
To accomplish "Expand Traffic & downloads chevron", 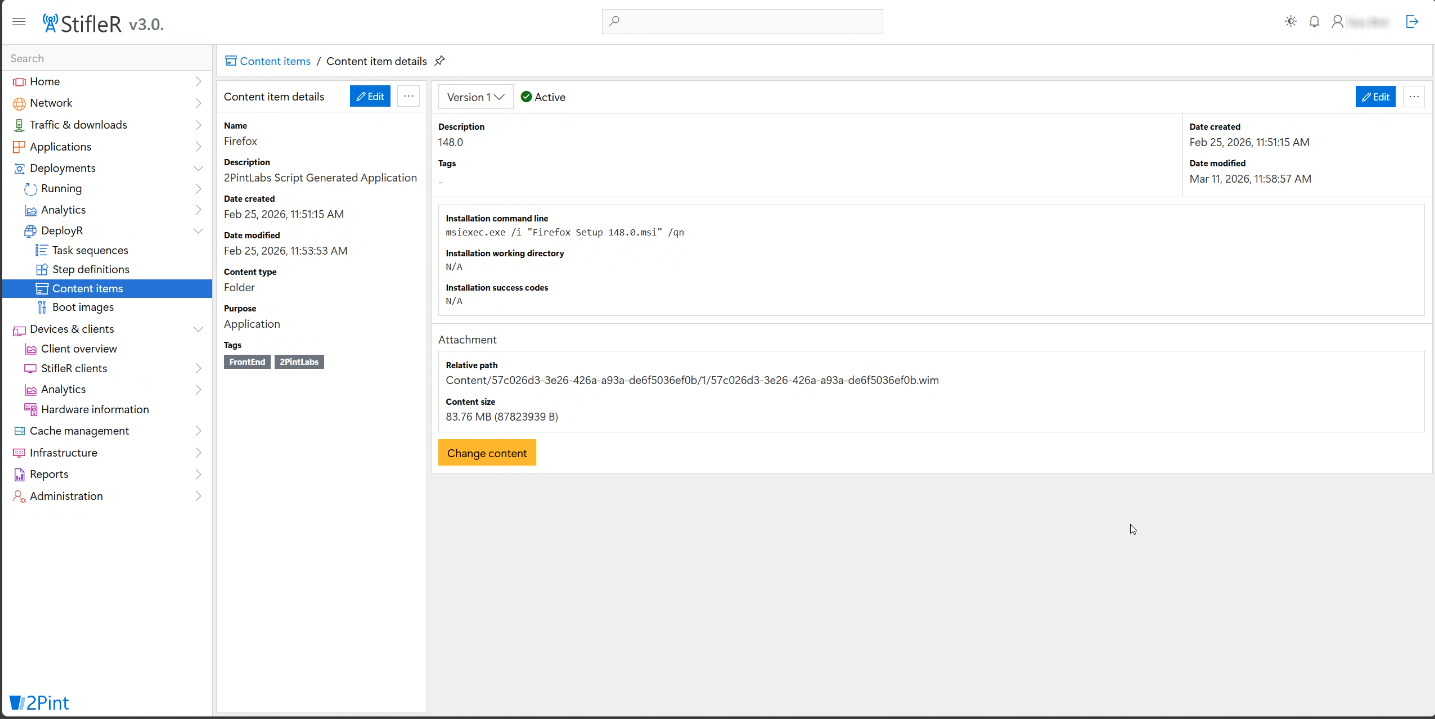I will click(198, 125).
